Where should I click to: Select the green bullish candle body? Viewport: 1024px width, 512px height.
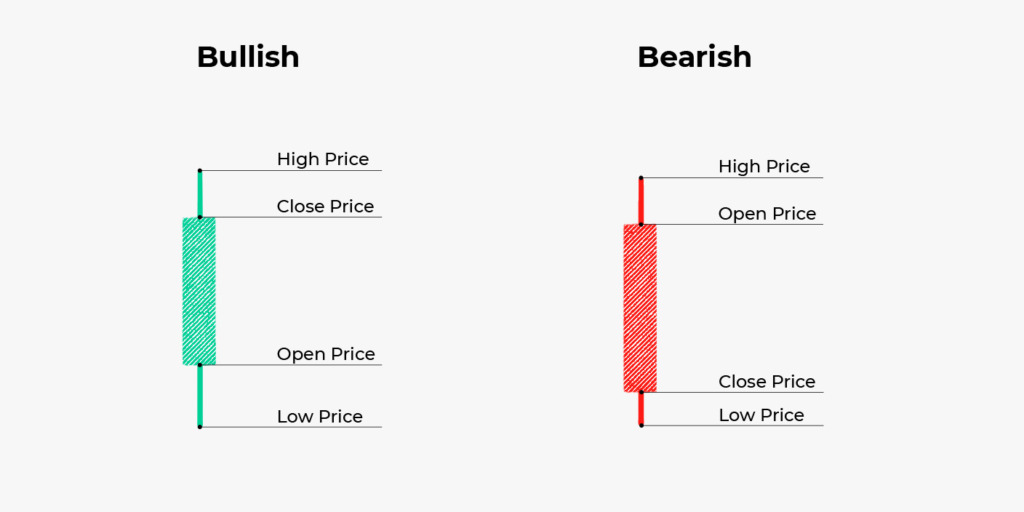pyautogui.click(x=199, y=290)
